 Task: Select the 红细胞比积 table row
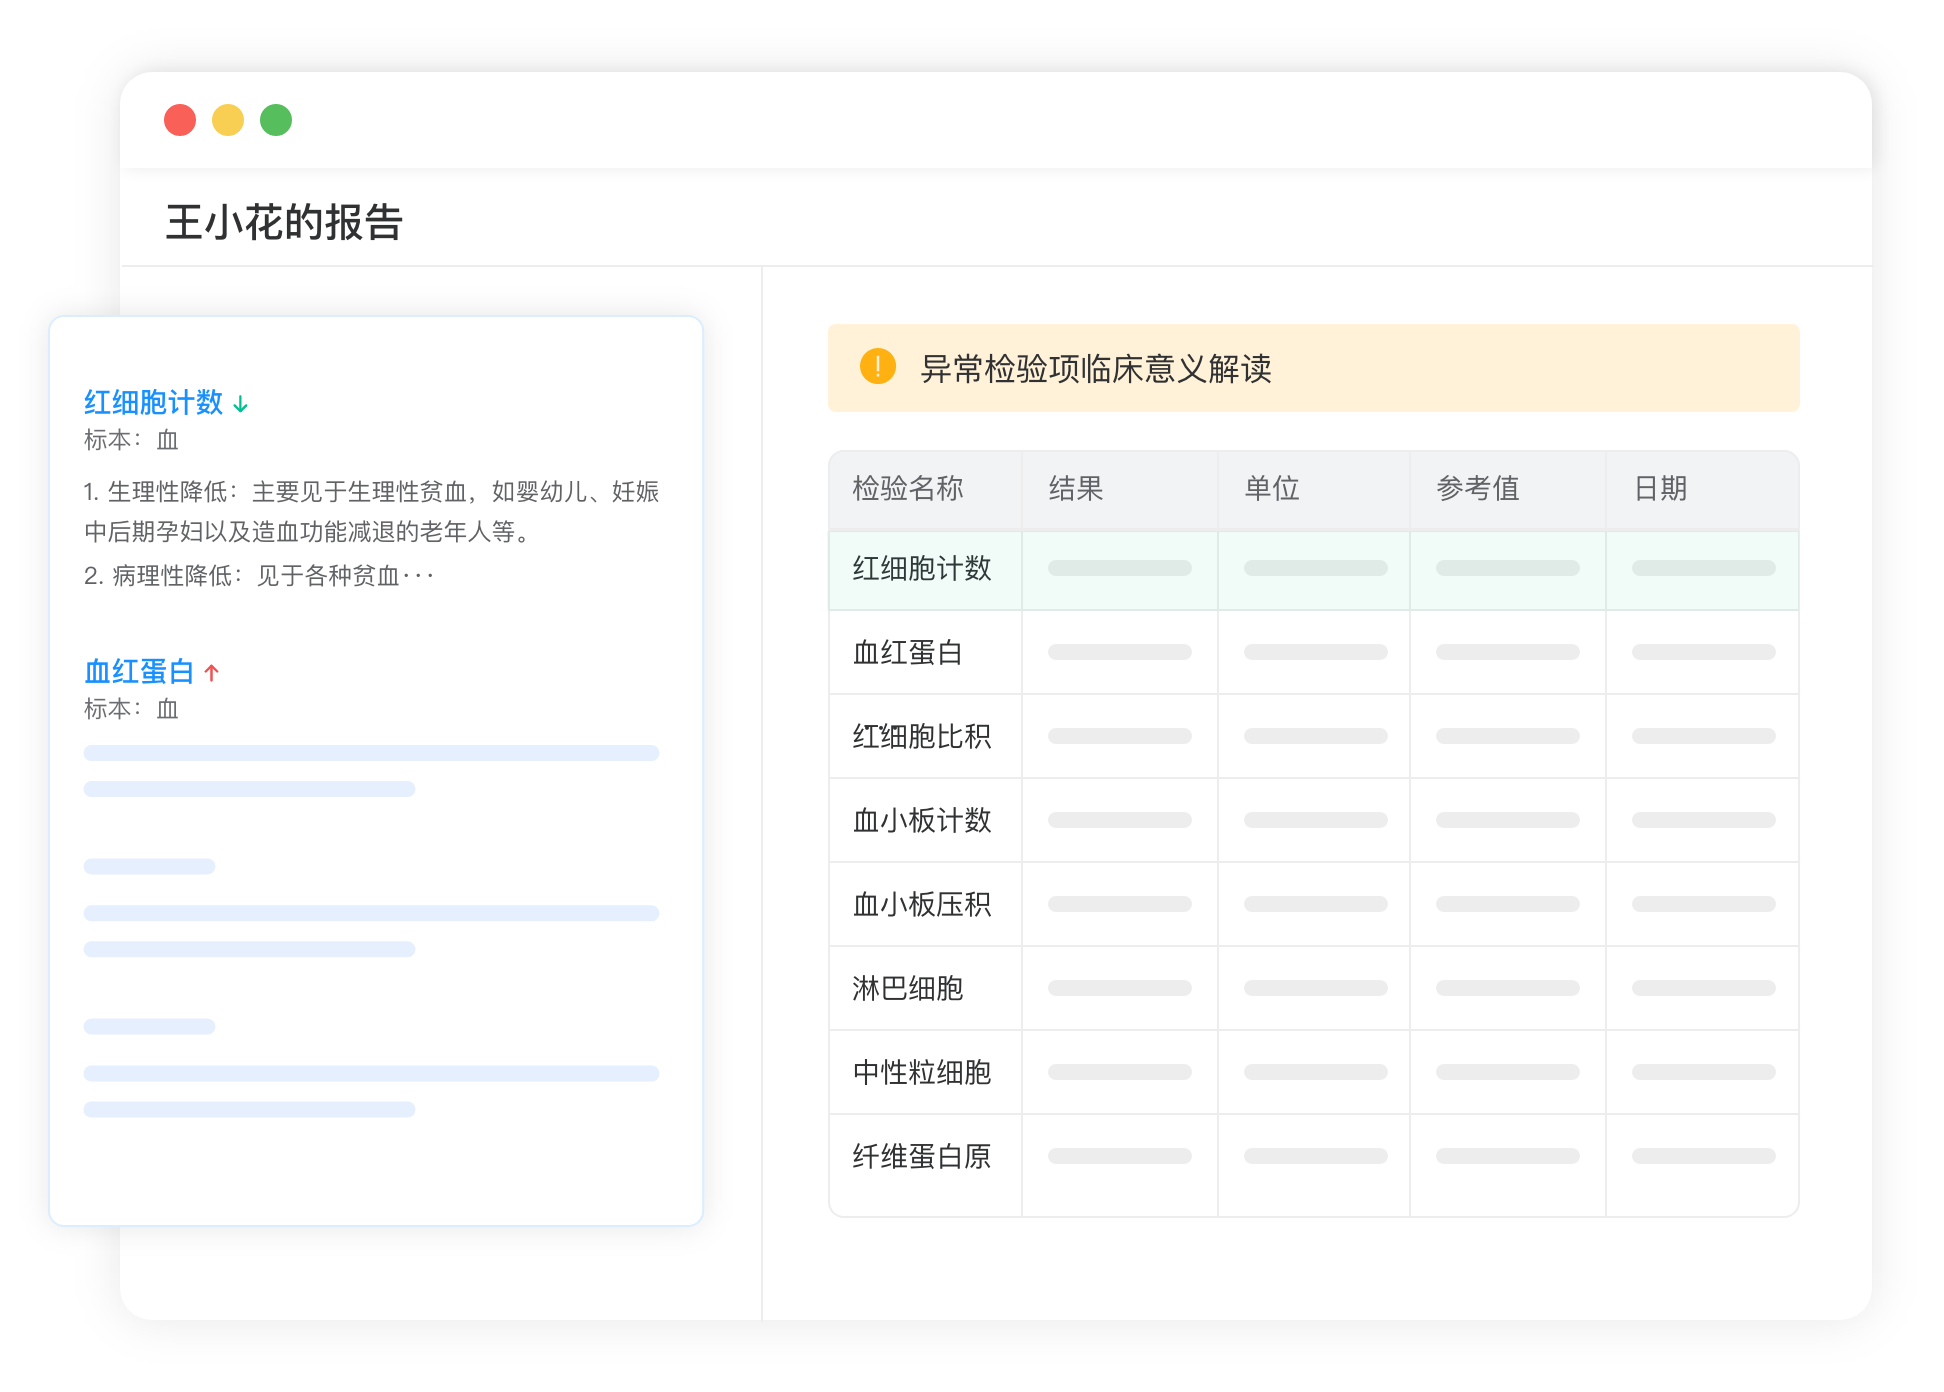pos(921,737)
